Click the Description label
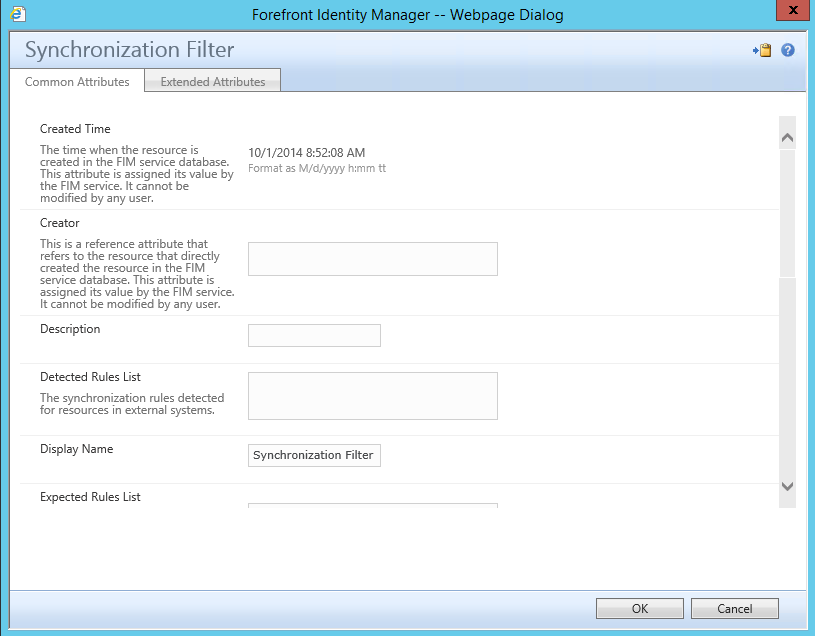815x636 pixels. point(70,329)
